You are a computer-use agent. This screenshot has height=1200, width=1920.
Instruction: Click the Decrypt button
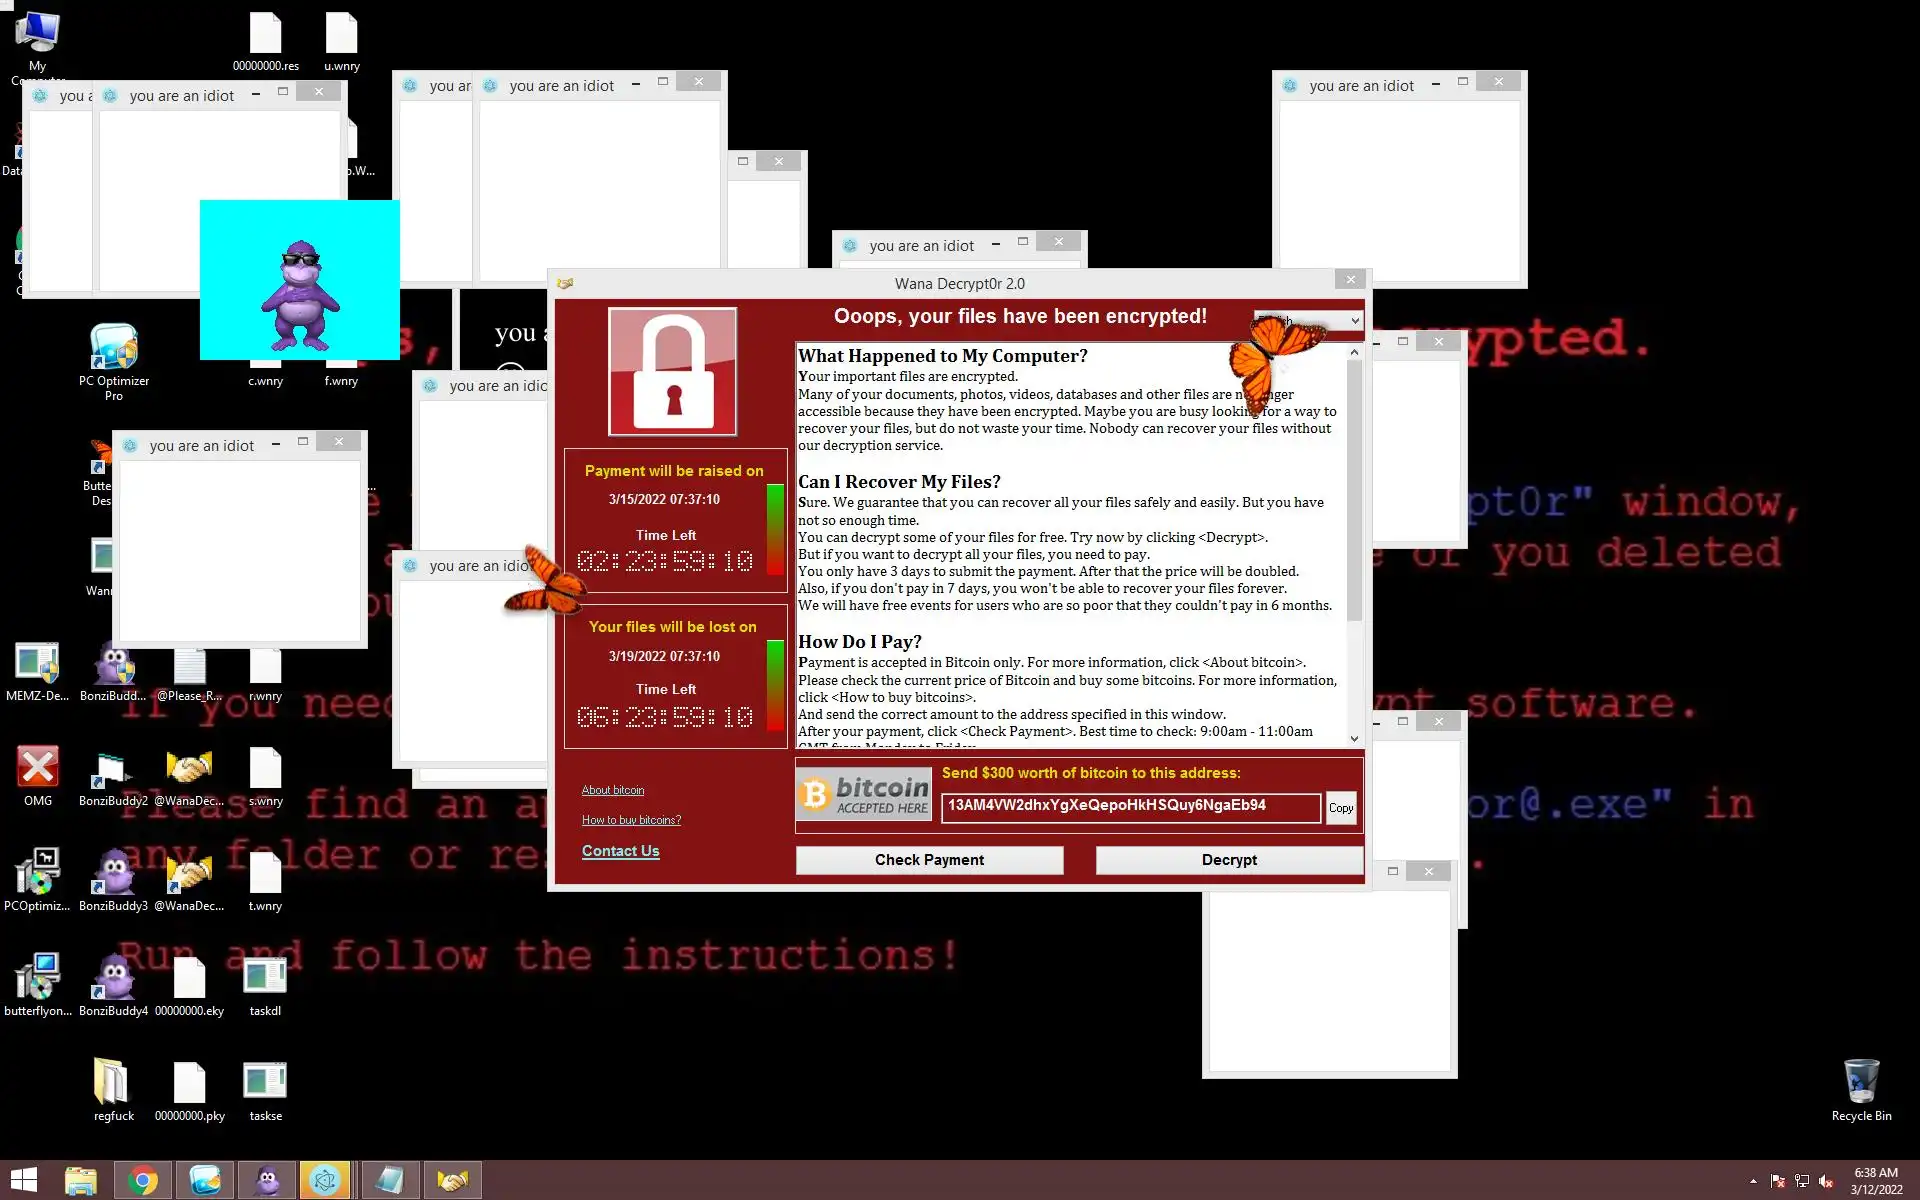pyautogui.click(x=1229, y=860)
